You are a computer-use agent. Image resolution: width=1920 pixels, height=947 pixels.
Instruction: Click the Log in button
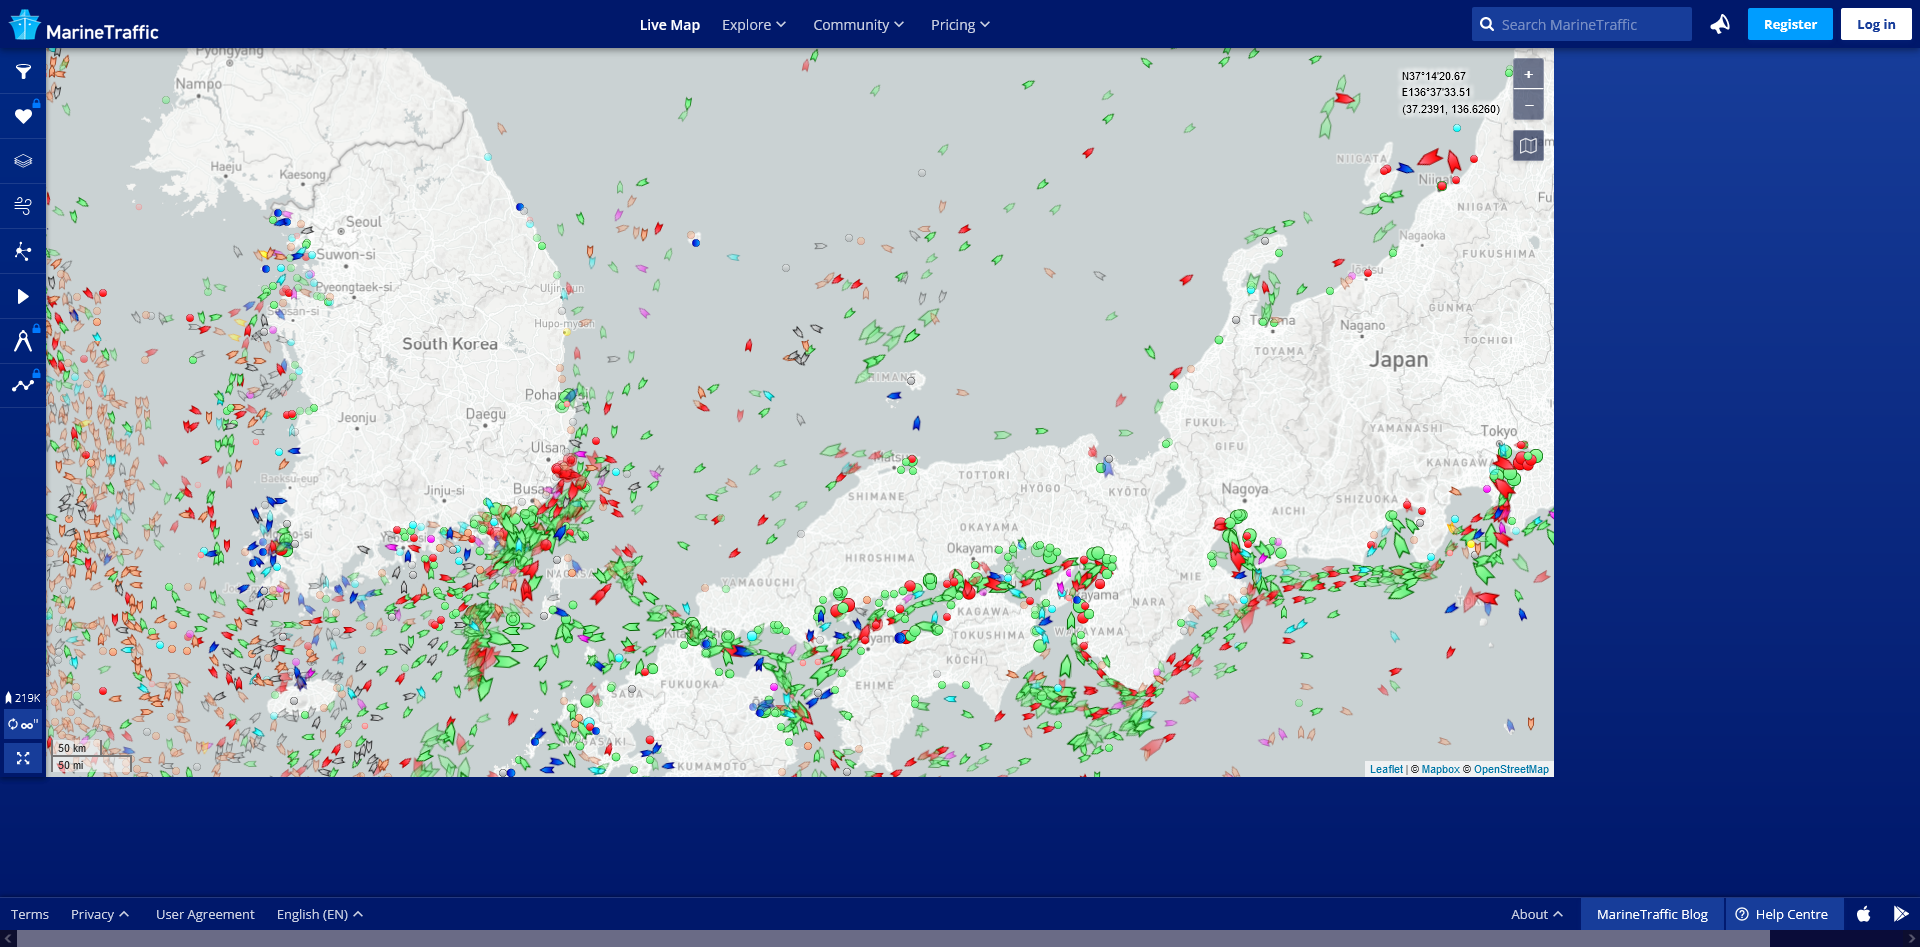(1876, 24)
